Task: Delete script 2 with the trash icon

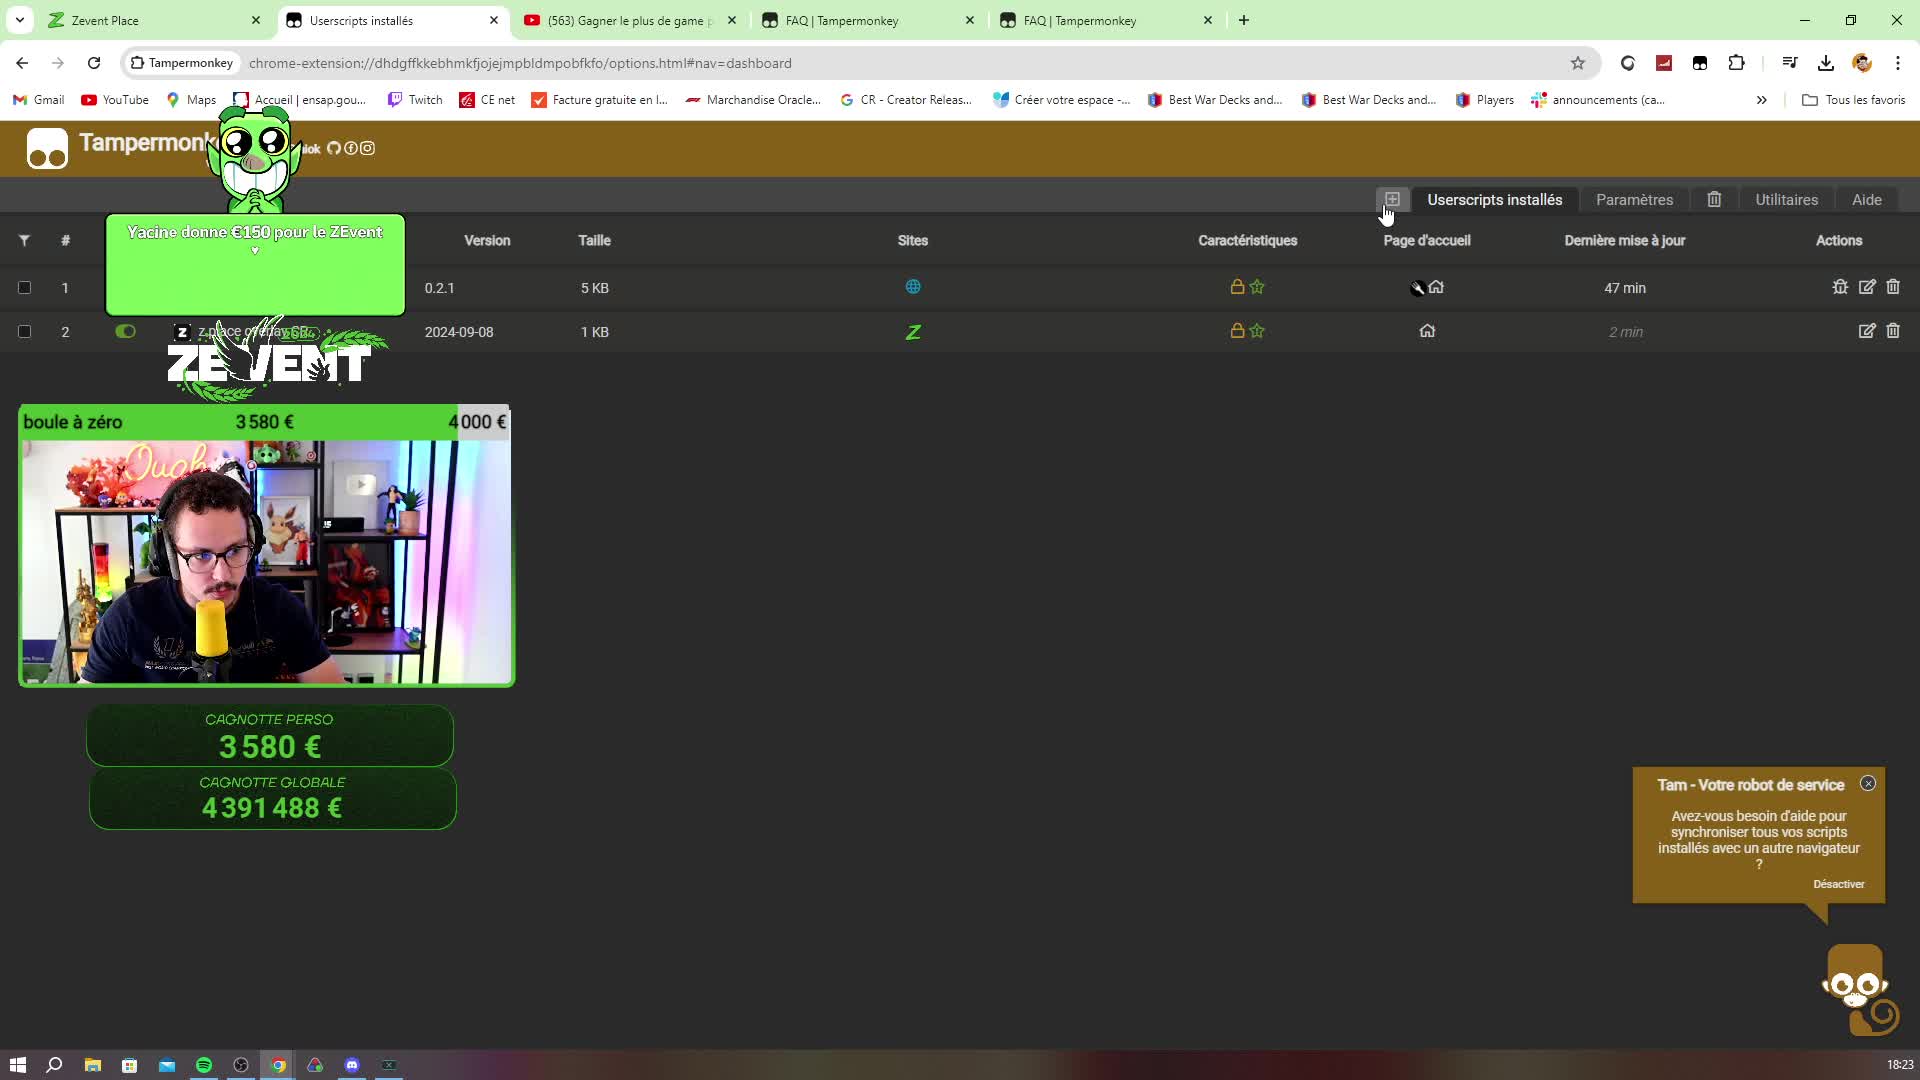Action: pyautogui.click(x=1893, y=331)
